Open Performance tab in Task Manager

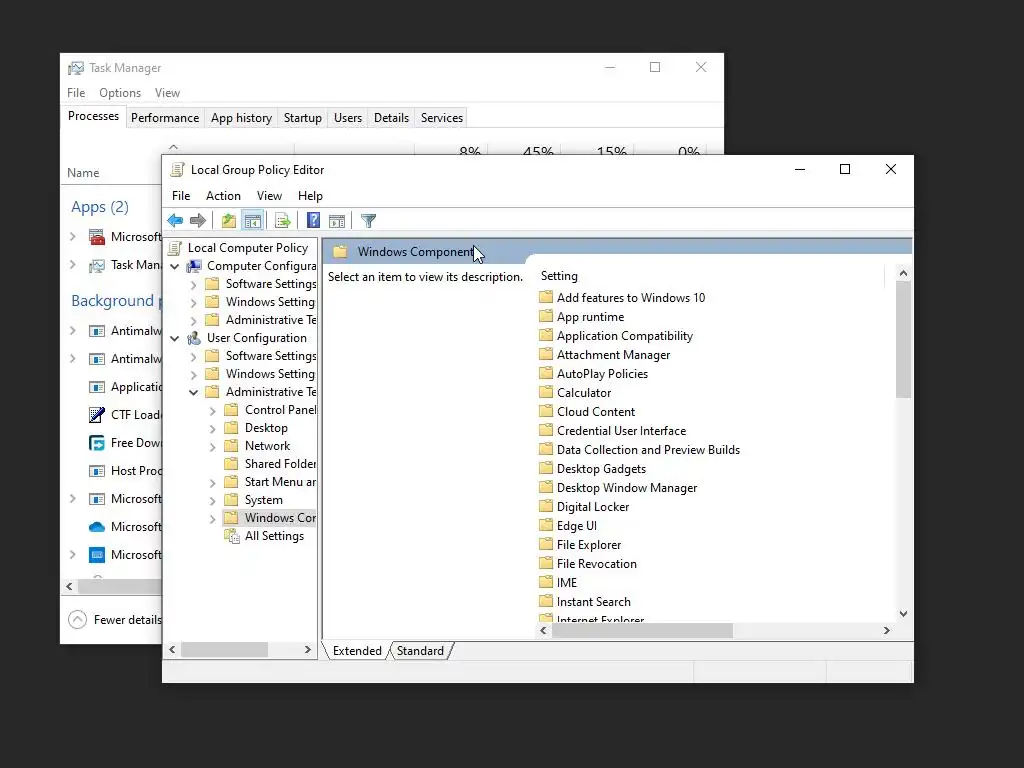coord(165,118)
